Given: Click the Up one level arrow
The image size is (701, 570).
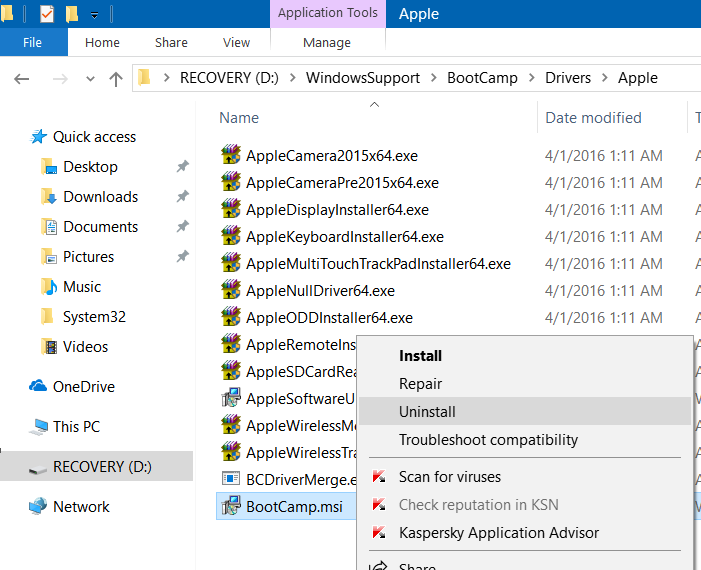Looking at the screenshot, I should (x=115, y=78).
